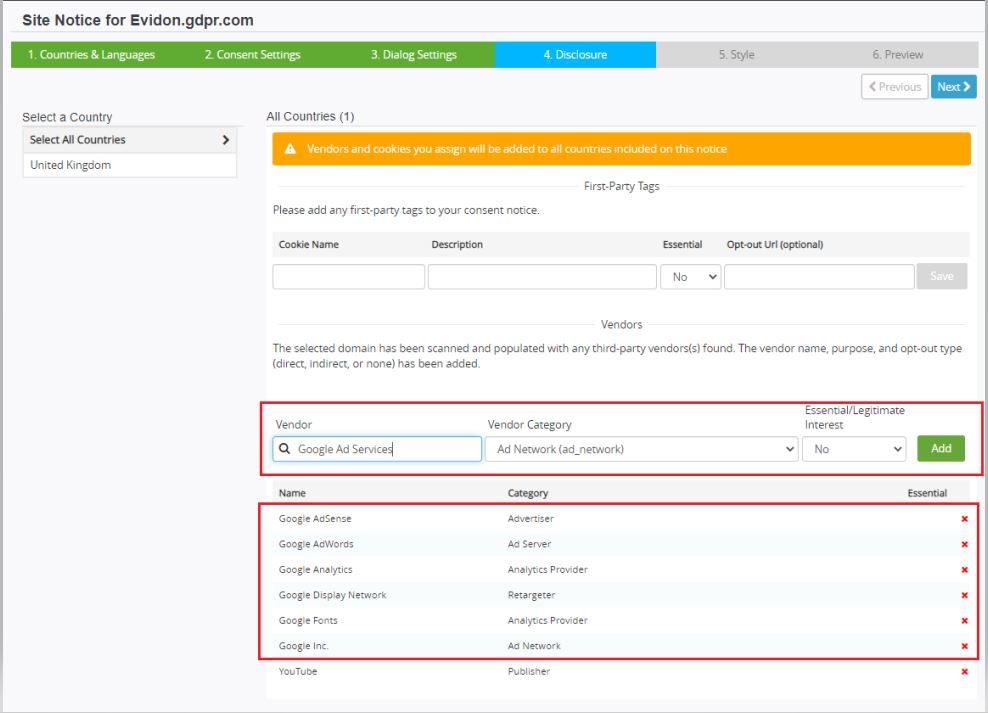The height and width of the screenshot is (713, 988).
Task: Delete the Google Display Network vendor
Action: [x=964, y=595]
